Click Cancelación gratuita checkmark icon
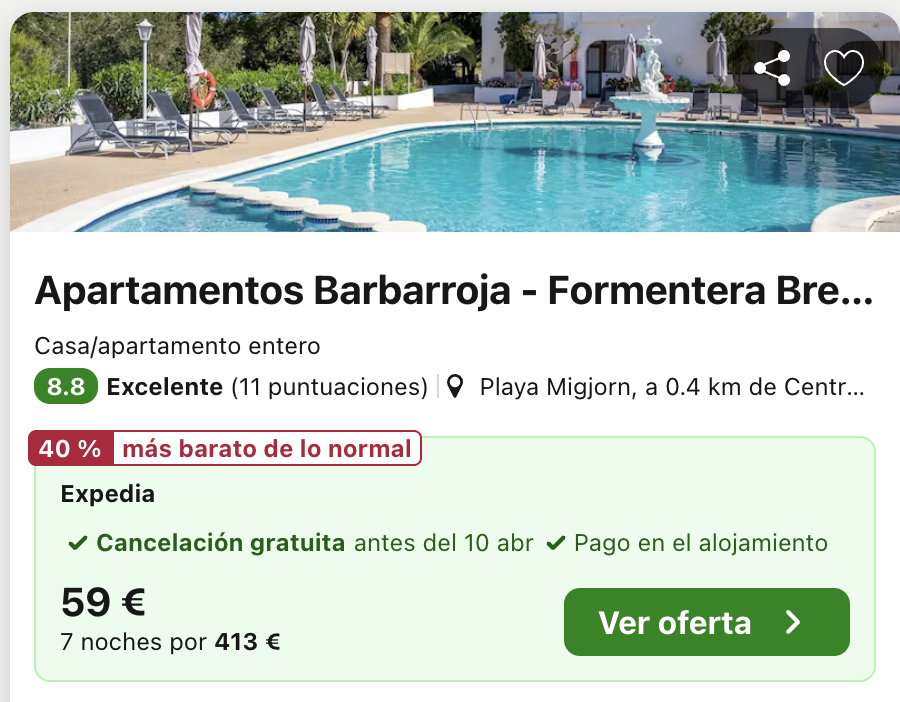The width and height of the screenshot is (900, 702). pos(77,543)
